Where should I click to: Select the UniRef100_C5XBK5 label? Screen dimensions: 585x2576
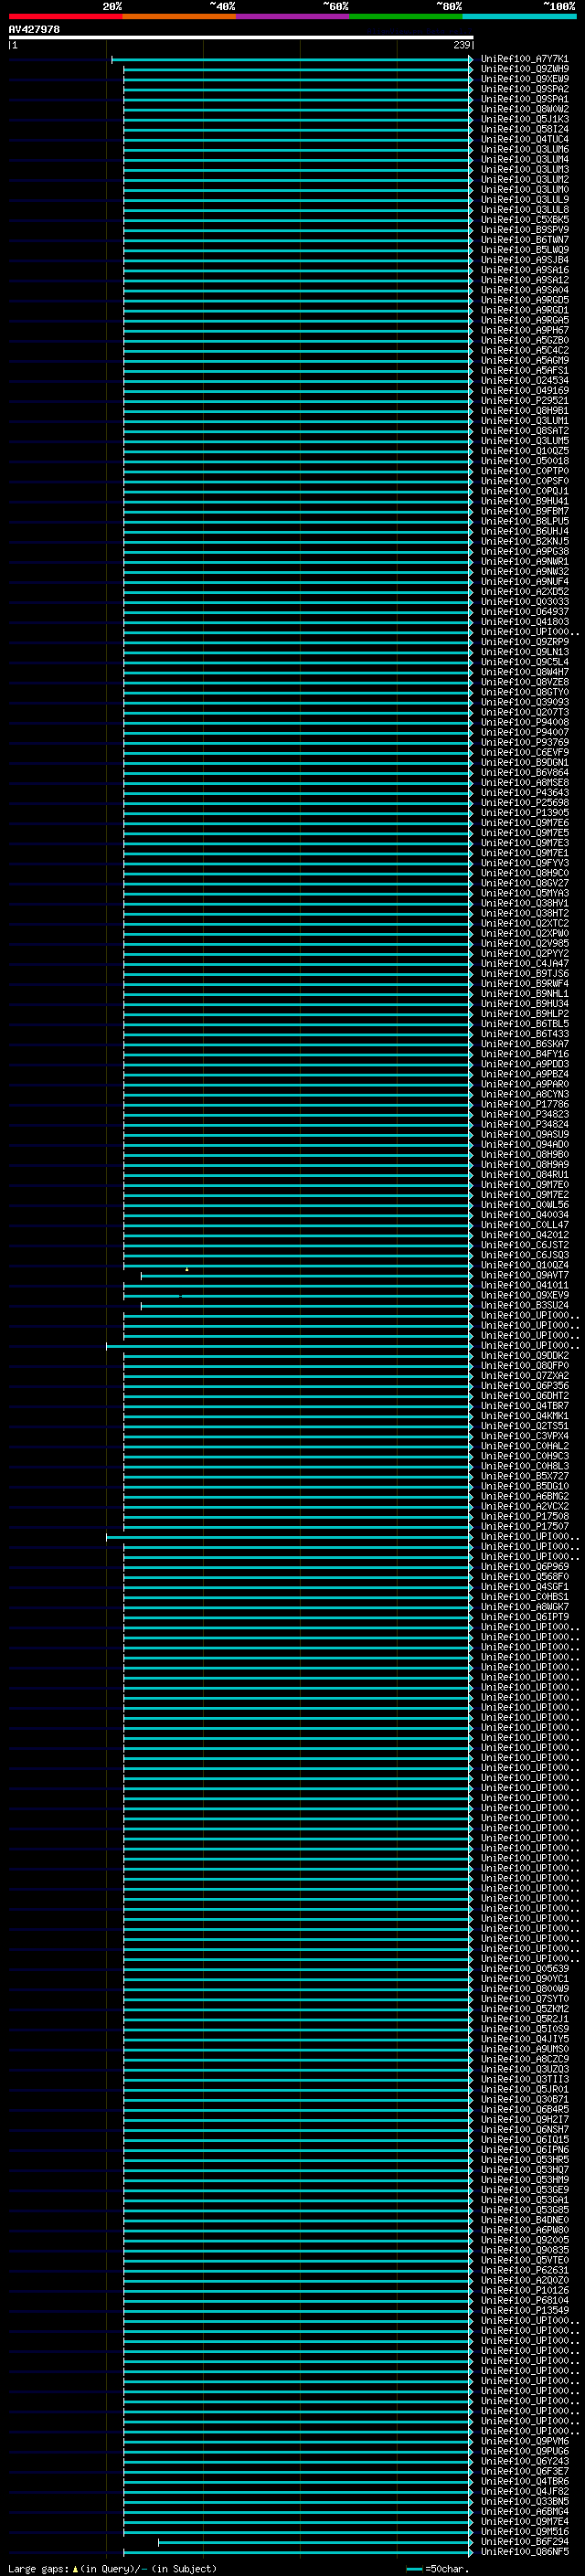click(x=524, y=220)
